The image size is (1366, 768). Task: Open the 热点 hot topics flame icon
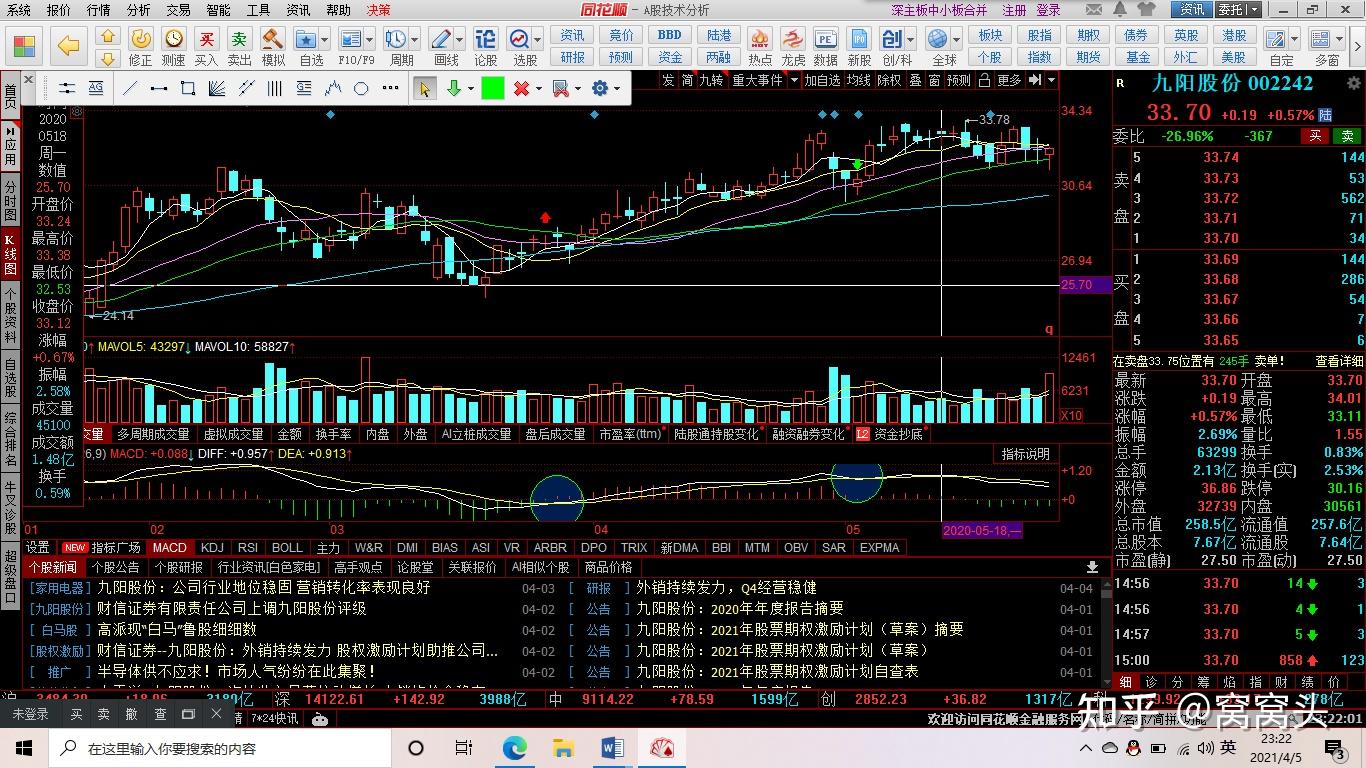coord(760,46)
